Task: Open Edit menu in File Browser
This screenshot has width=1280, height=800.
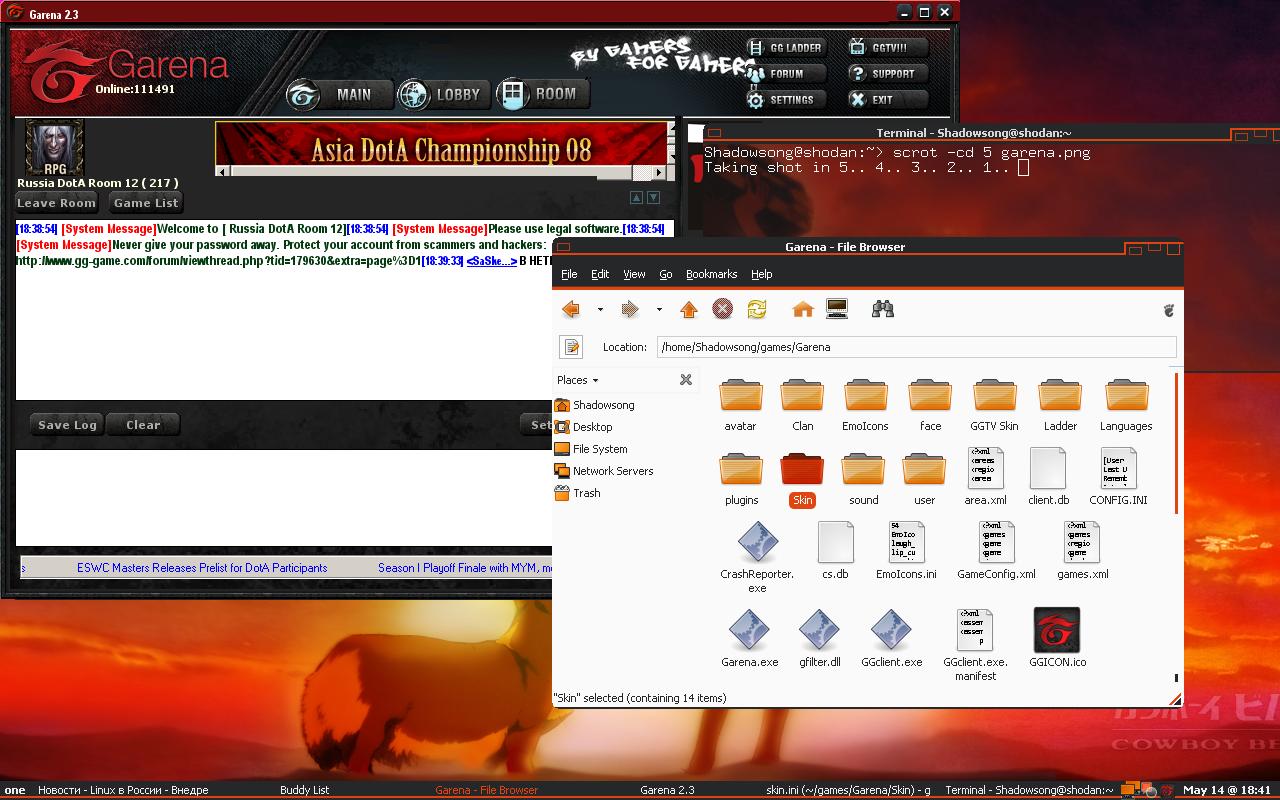Action: (600, 274)
